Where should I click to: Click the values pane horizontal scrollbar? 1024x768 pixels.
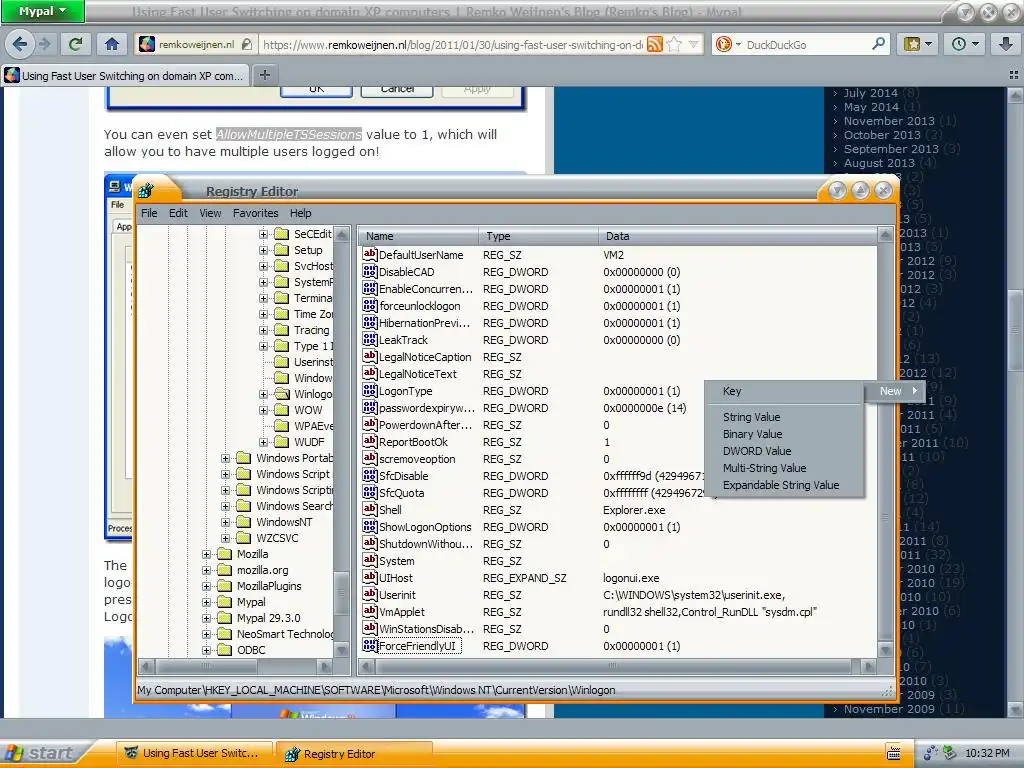[613, 666]
